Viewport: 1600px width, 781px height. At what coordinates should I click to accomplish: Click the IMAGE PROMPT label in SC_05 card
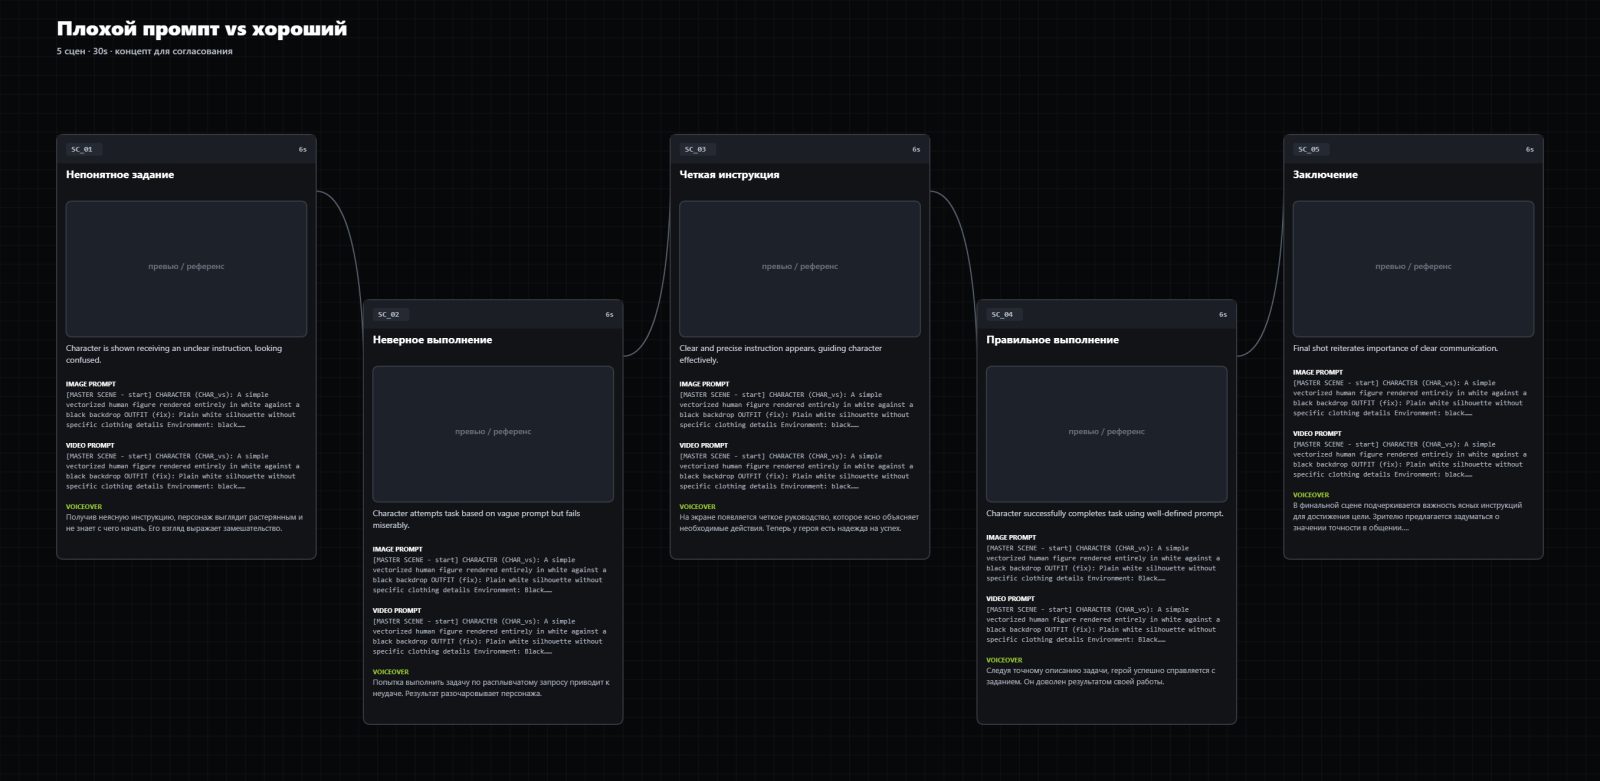click(x=1318, y=372)
